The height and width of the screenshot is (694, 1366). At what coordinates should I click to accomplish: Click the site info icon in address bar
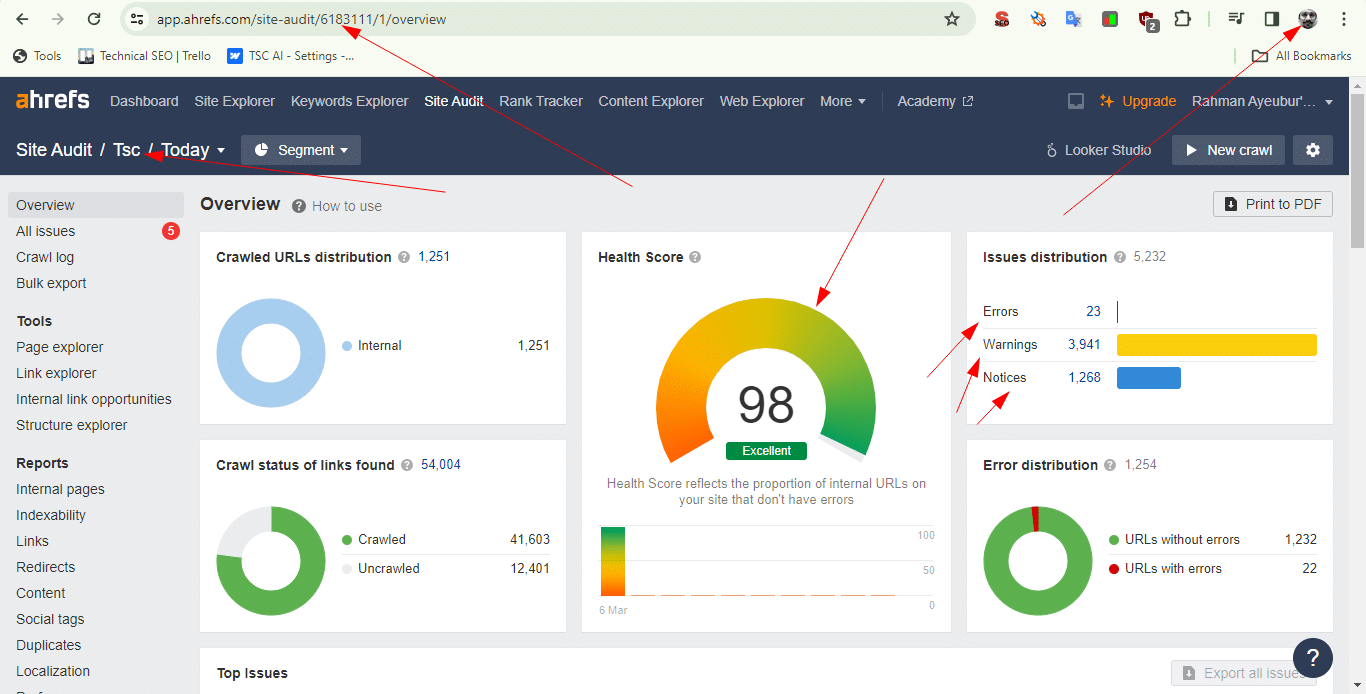point(138,19)
